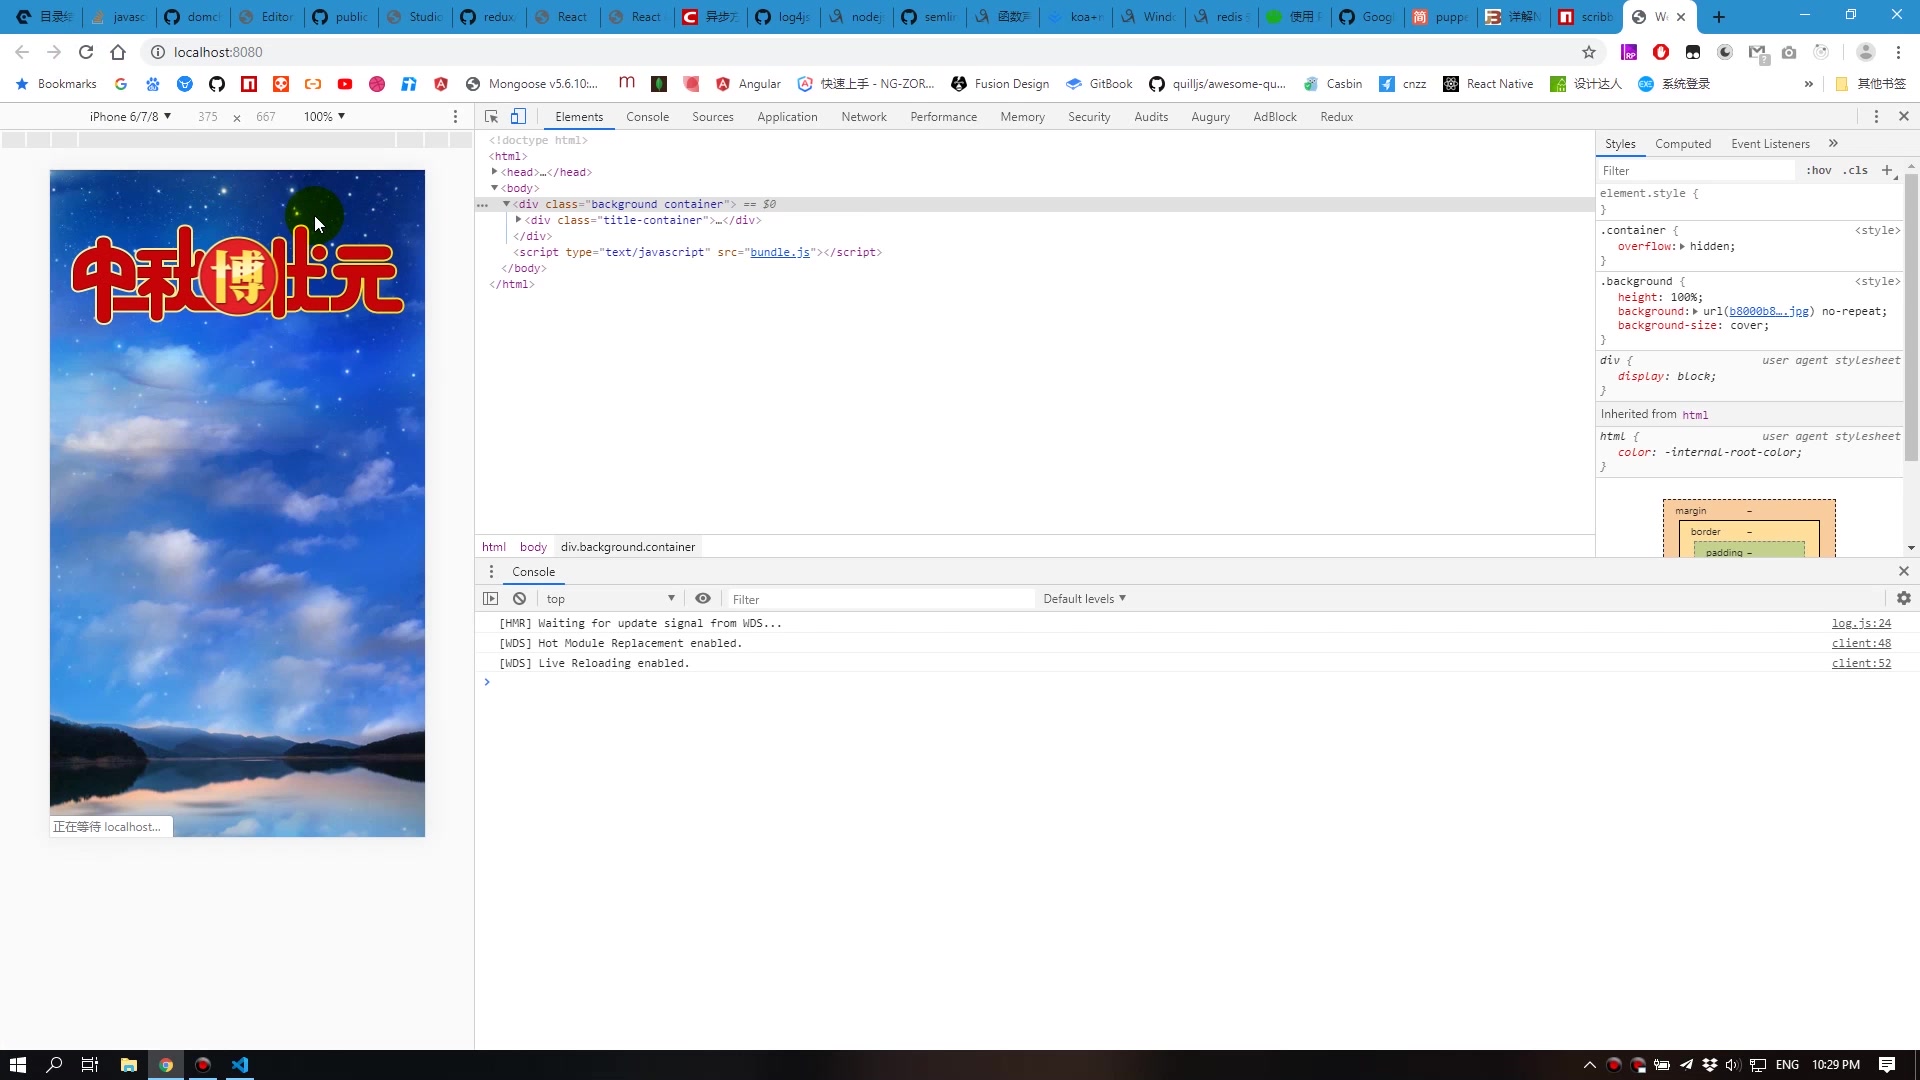Image resolution: width=1920 pixels, height=1080 pixels.
Task: Click the inspect element icon
Action: (491, 117)
